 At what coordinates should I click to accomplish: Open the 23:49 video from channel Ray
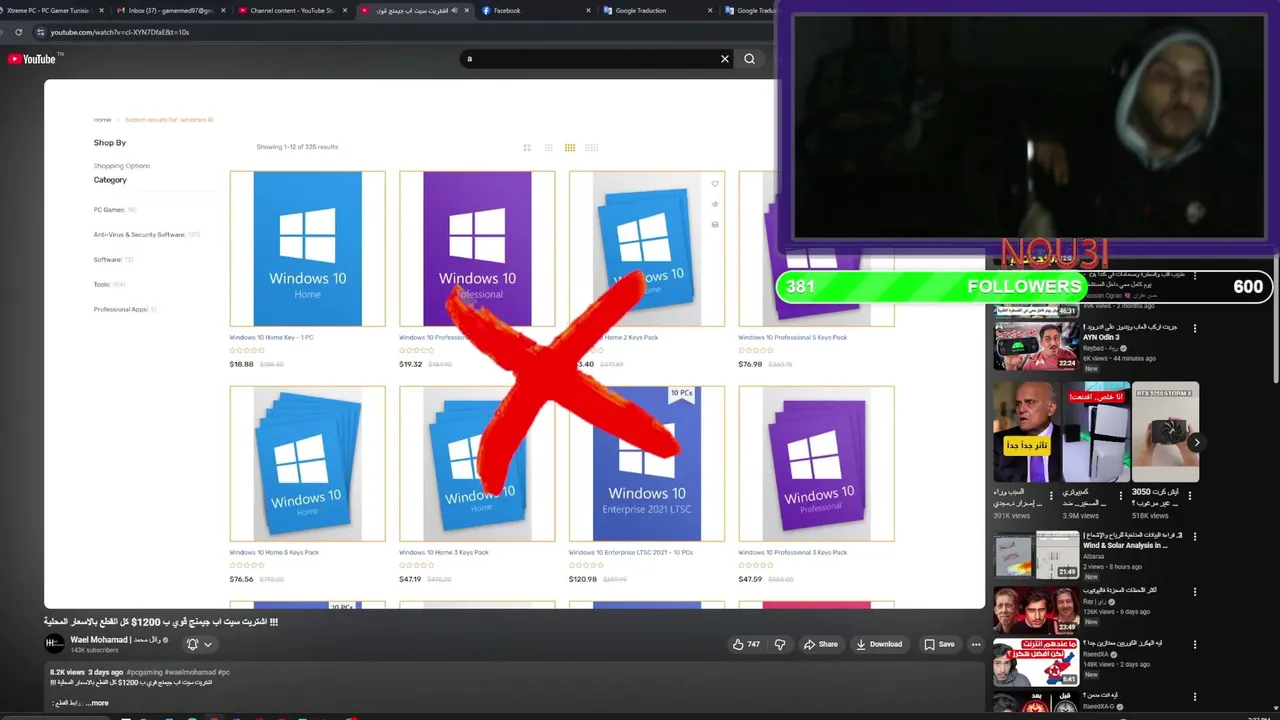click(1036, 610)
